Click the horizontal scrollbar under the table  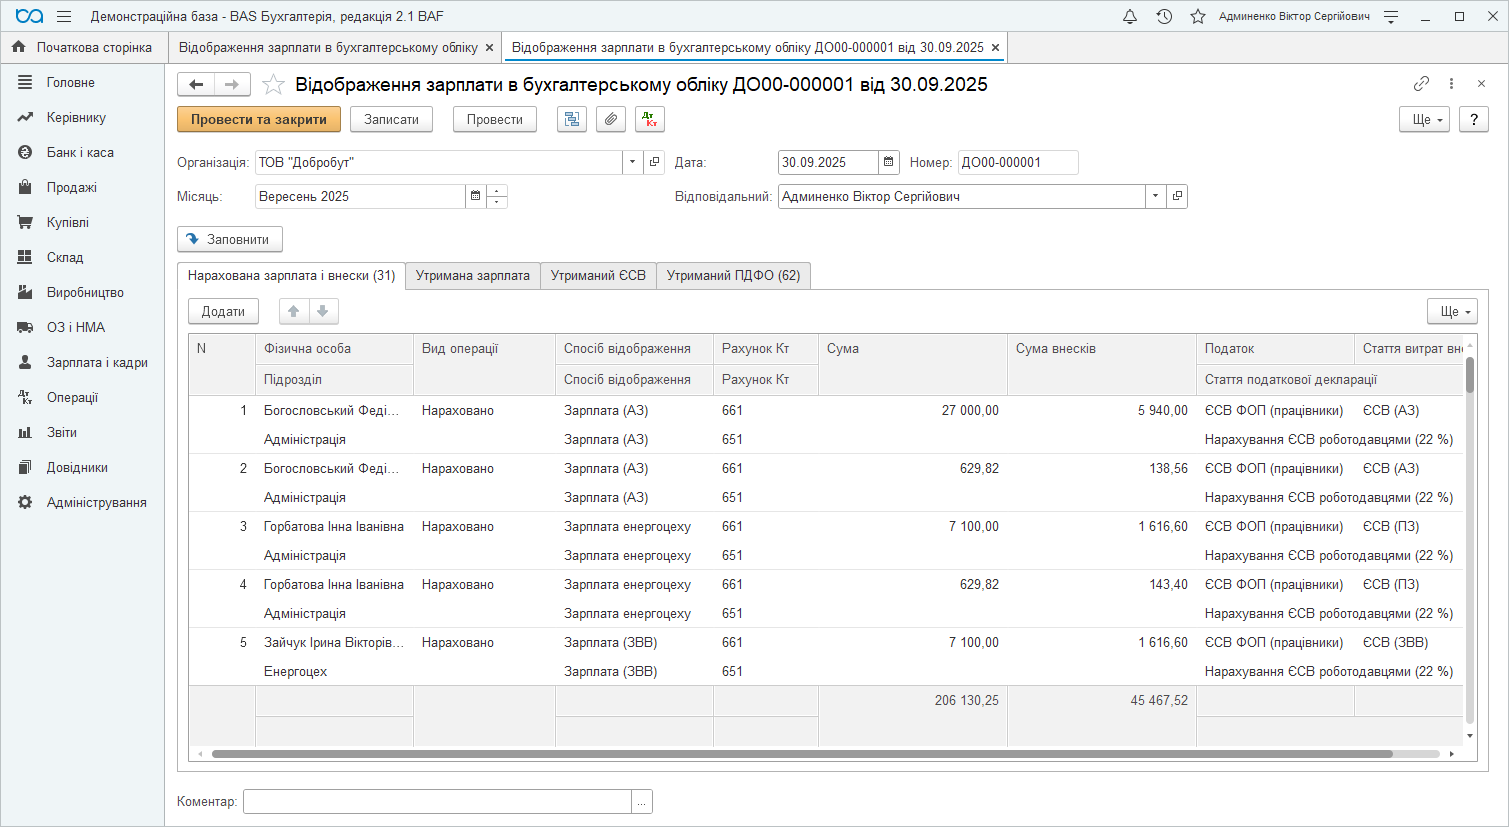[x=800, y=754]
